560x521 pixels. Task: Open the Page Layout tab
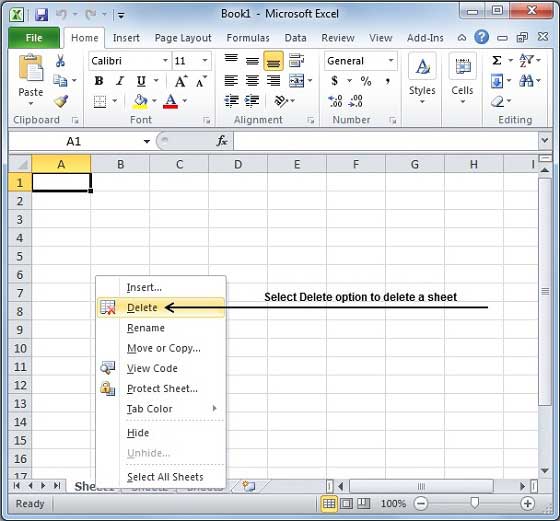point(183,38)
